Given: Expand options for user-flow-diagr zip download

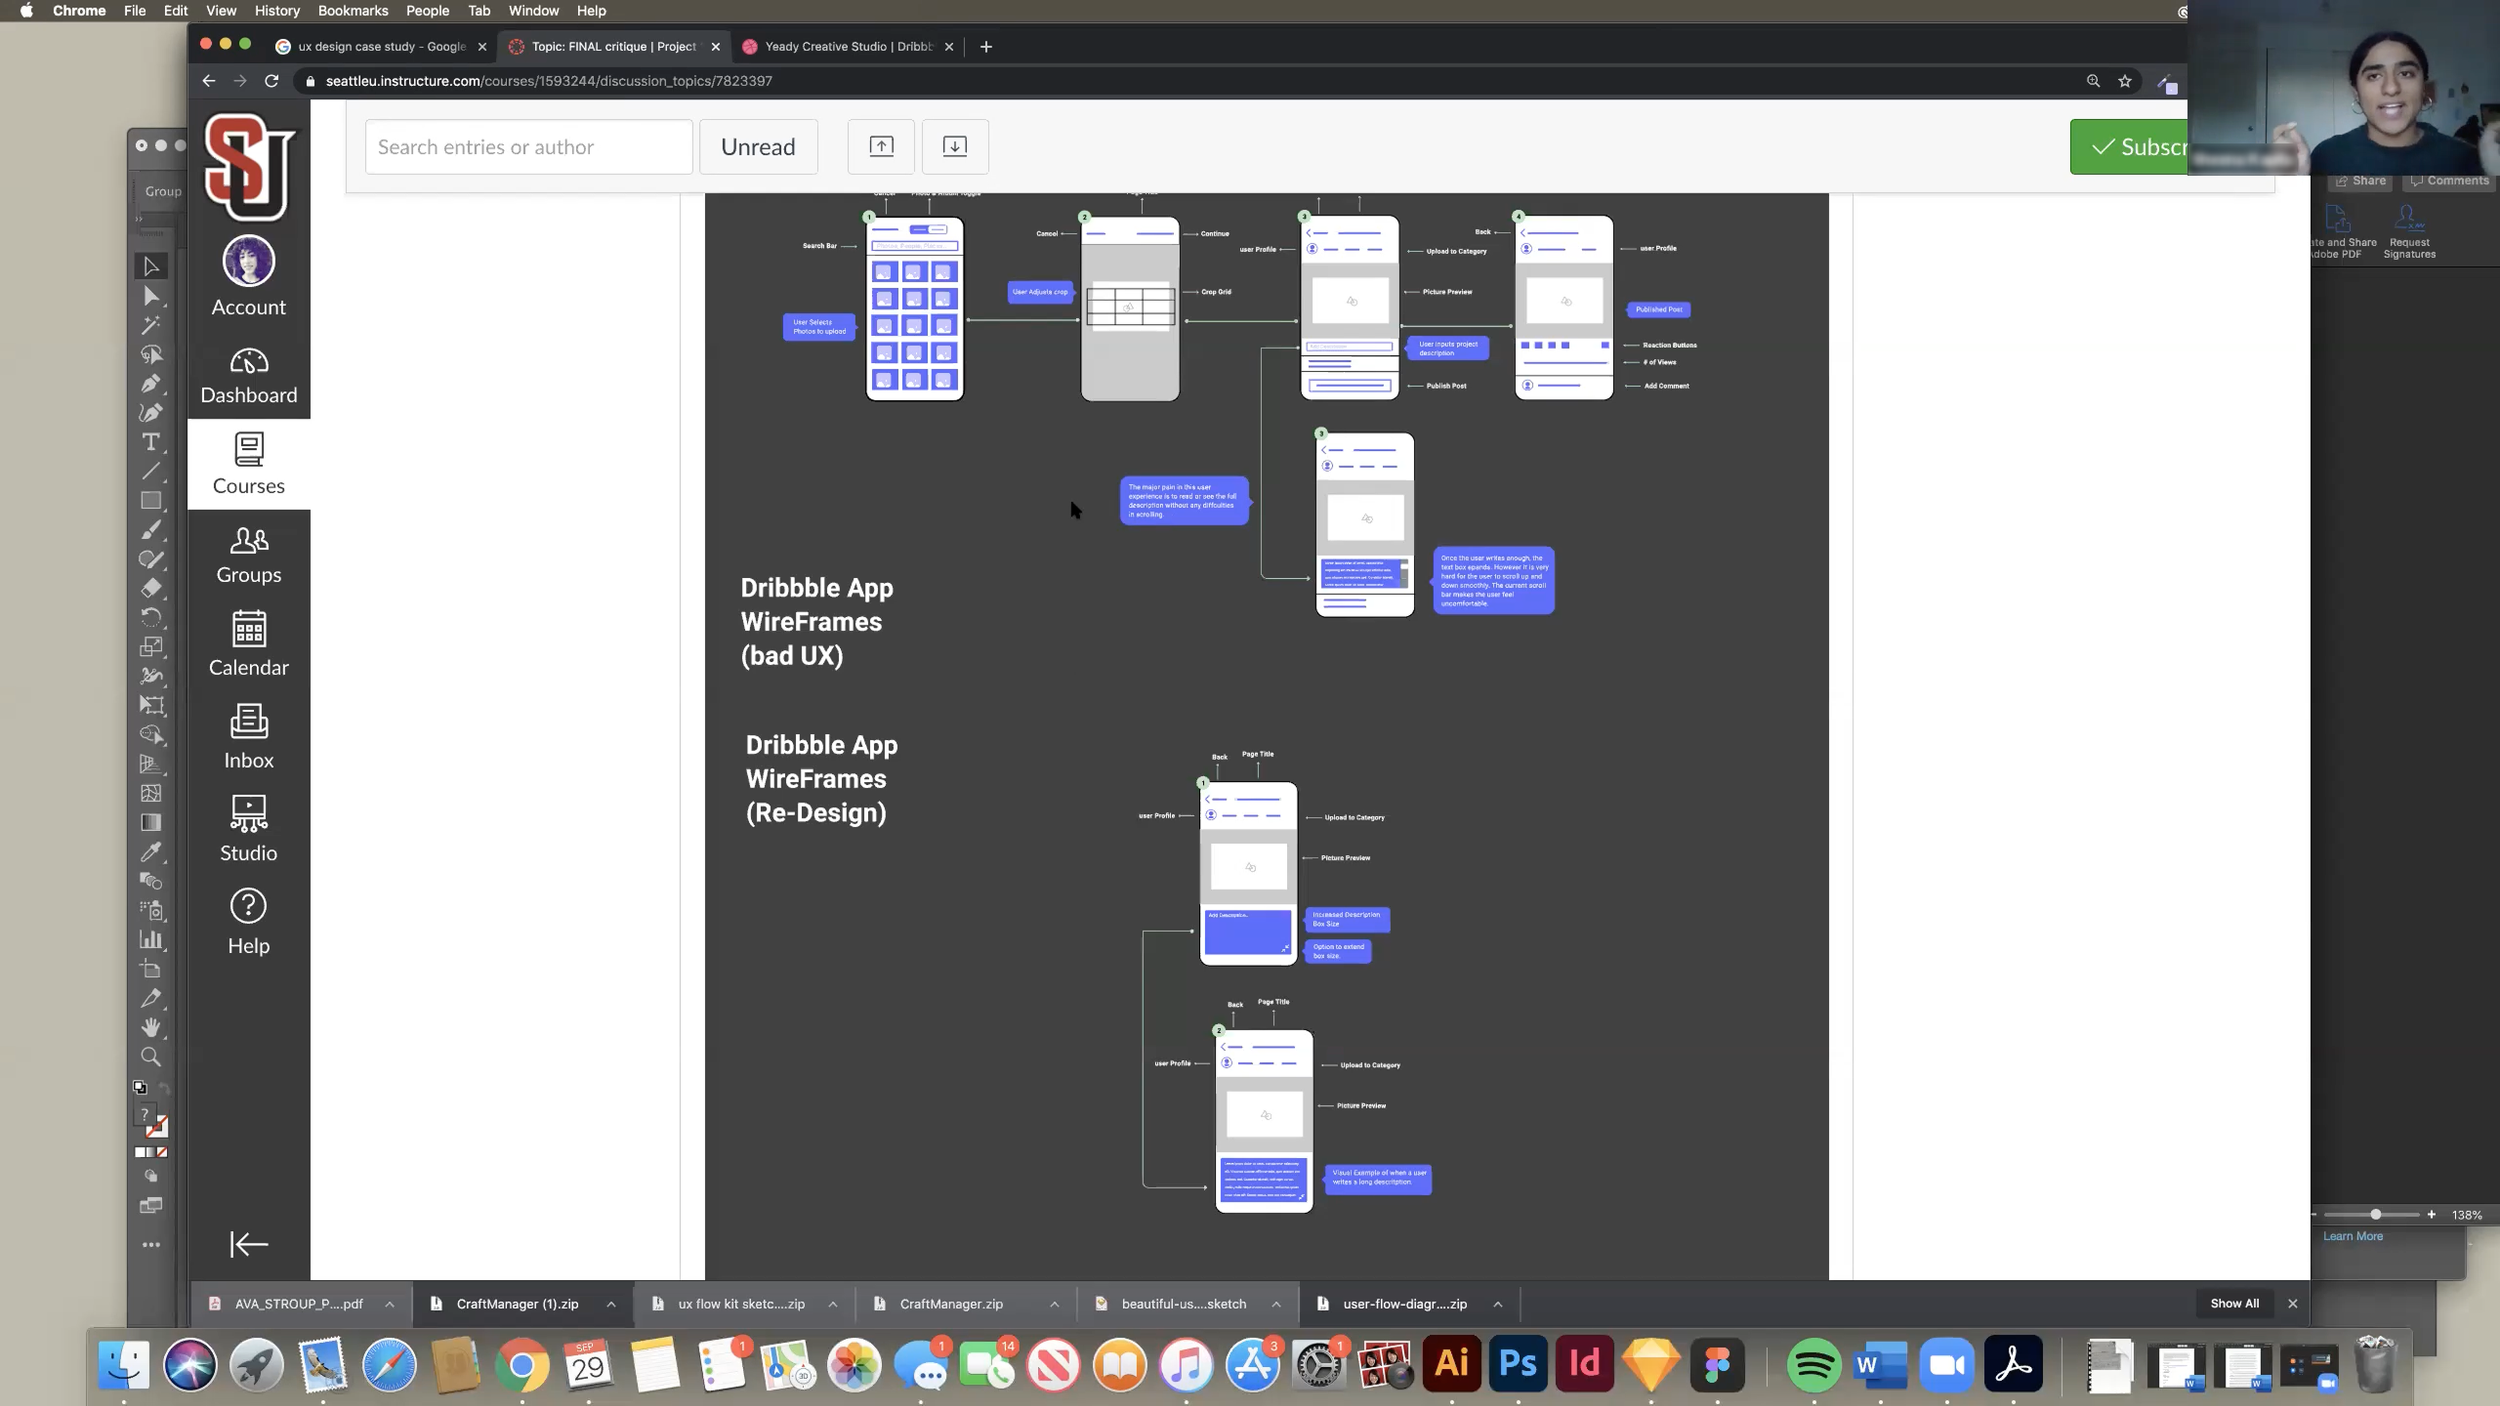Looking at the screenshot, I should coord(1498,1304).
